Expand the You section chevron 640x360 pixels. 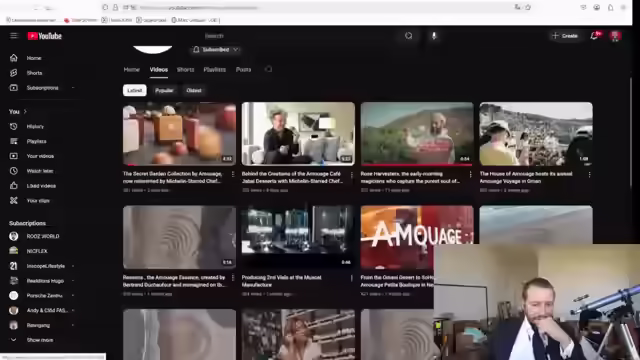pos(25,111)
